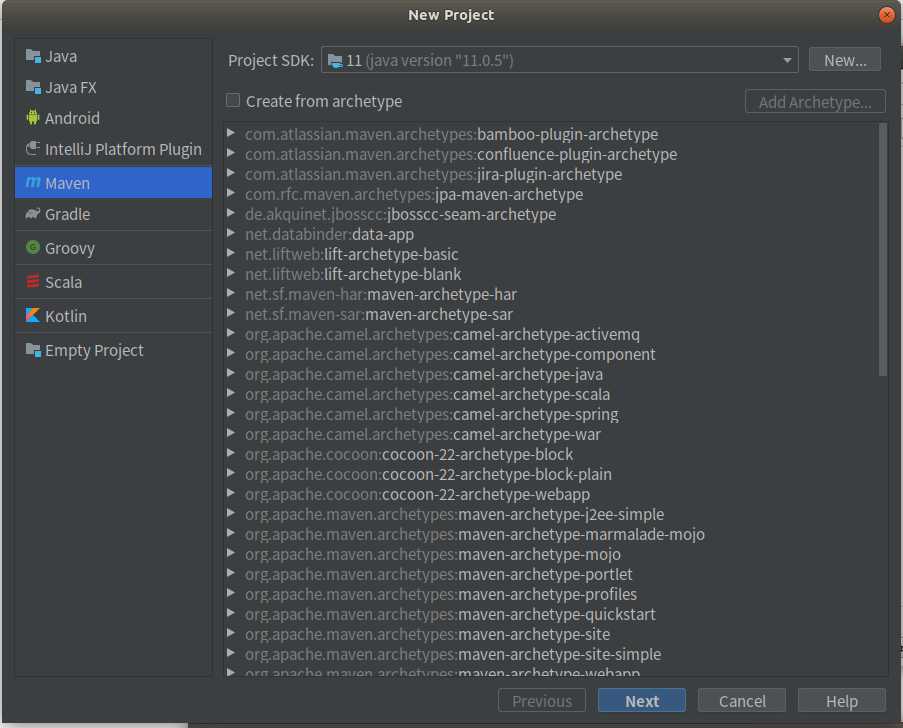This screenshot has height=728, width=903.
Task: Select maven-archetype-j2ee-simple row
Action: tap(552, 514)
